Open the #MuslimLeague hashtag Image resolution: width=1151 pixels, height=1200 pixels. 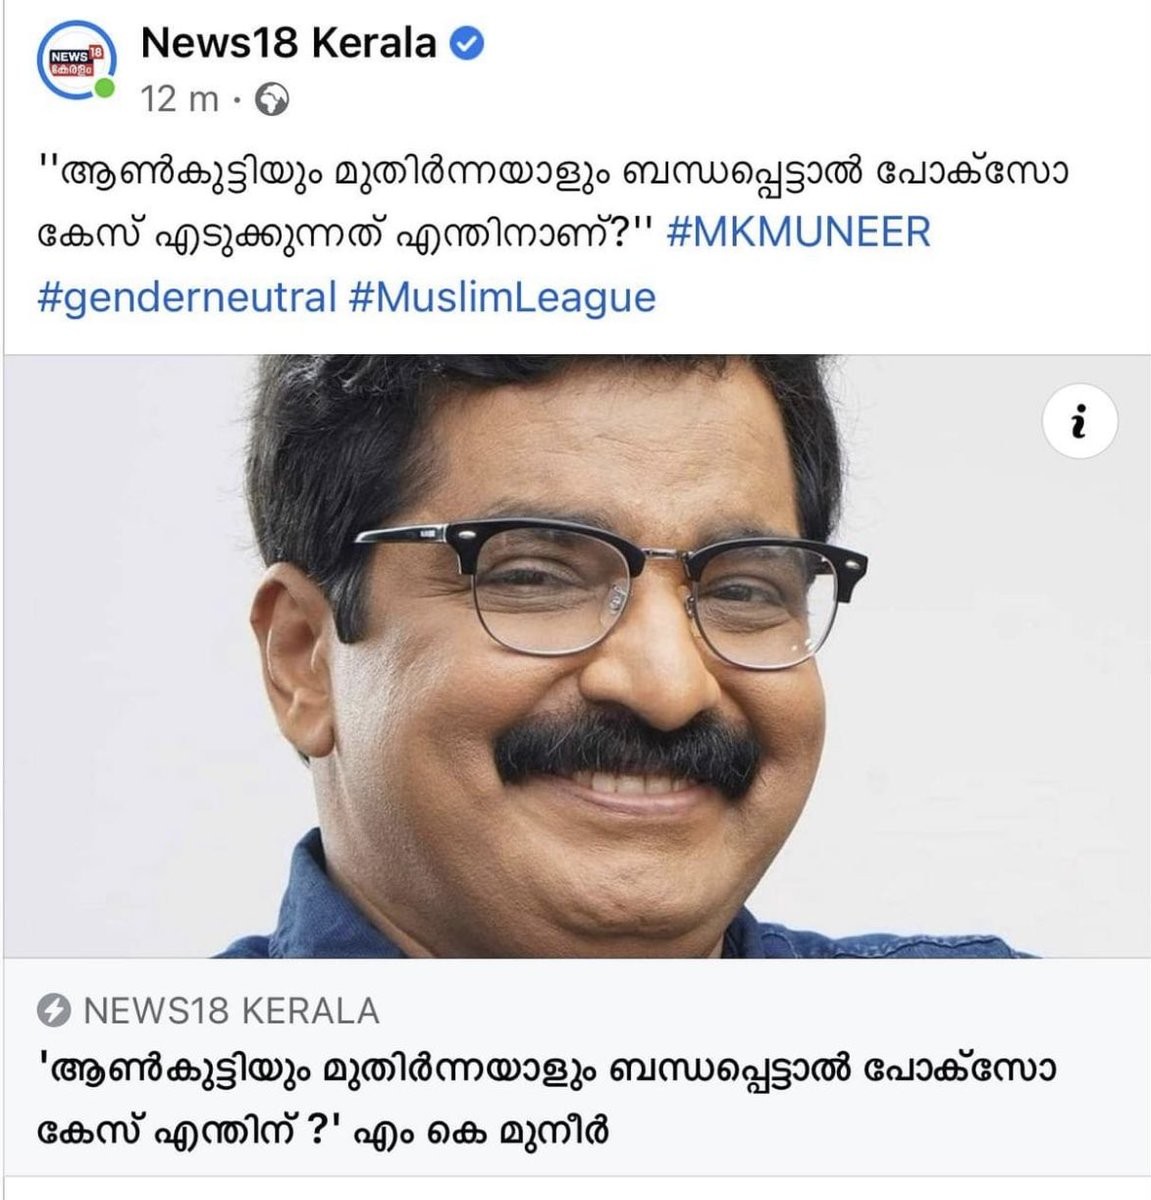(503, 298)
